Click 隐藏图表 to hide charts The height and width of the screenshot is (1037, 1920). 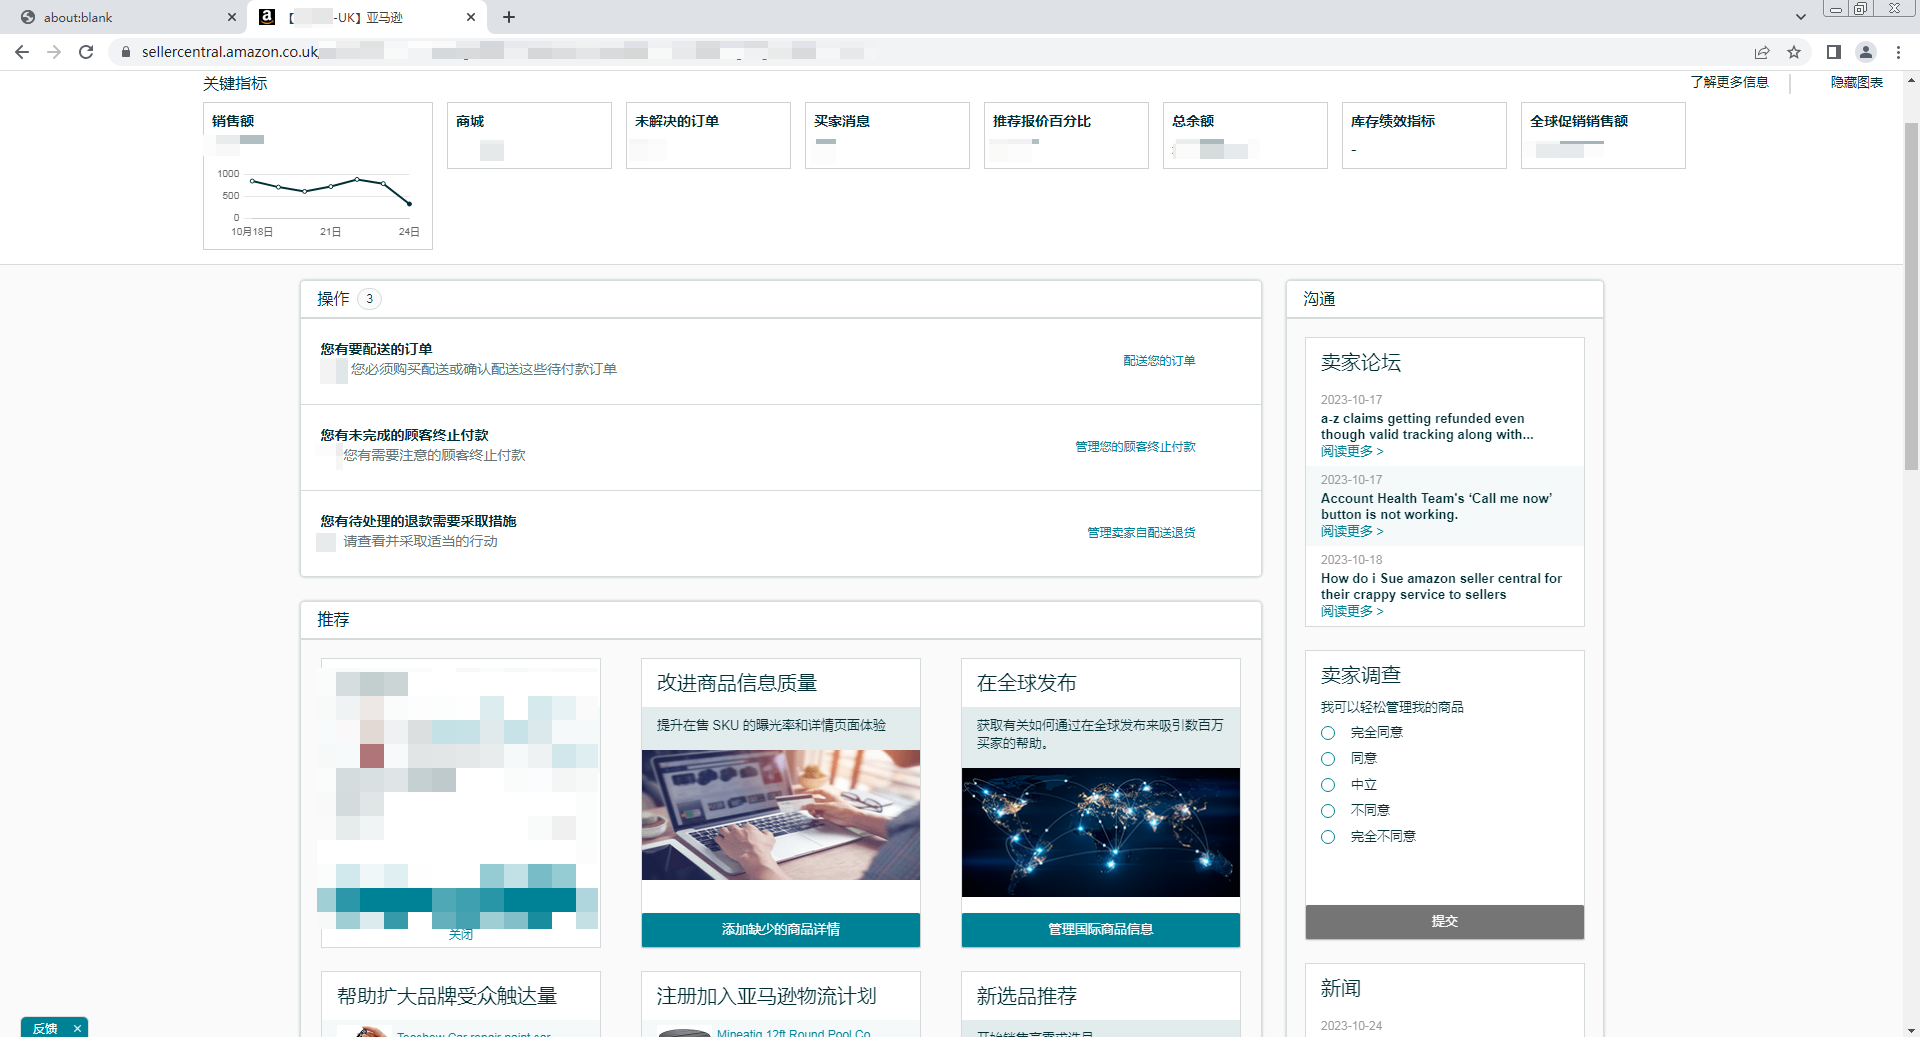coord(1857,82)
